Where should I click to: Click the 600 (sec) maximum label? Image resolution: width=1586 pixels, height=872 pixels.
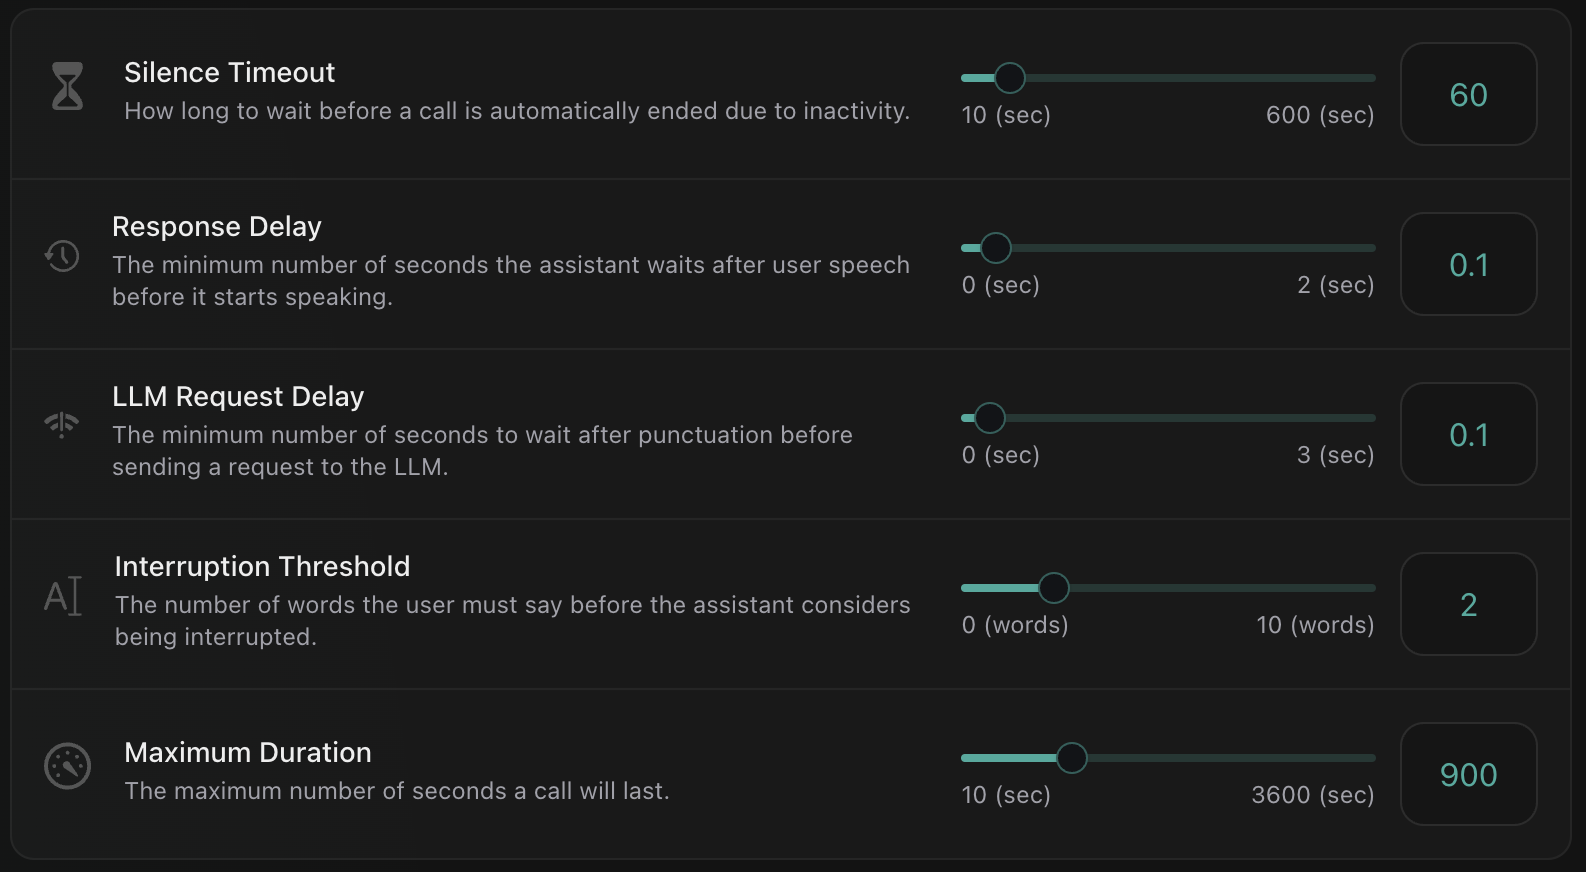(1319, 115)
